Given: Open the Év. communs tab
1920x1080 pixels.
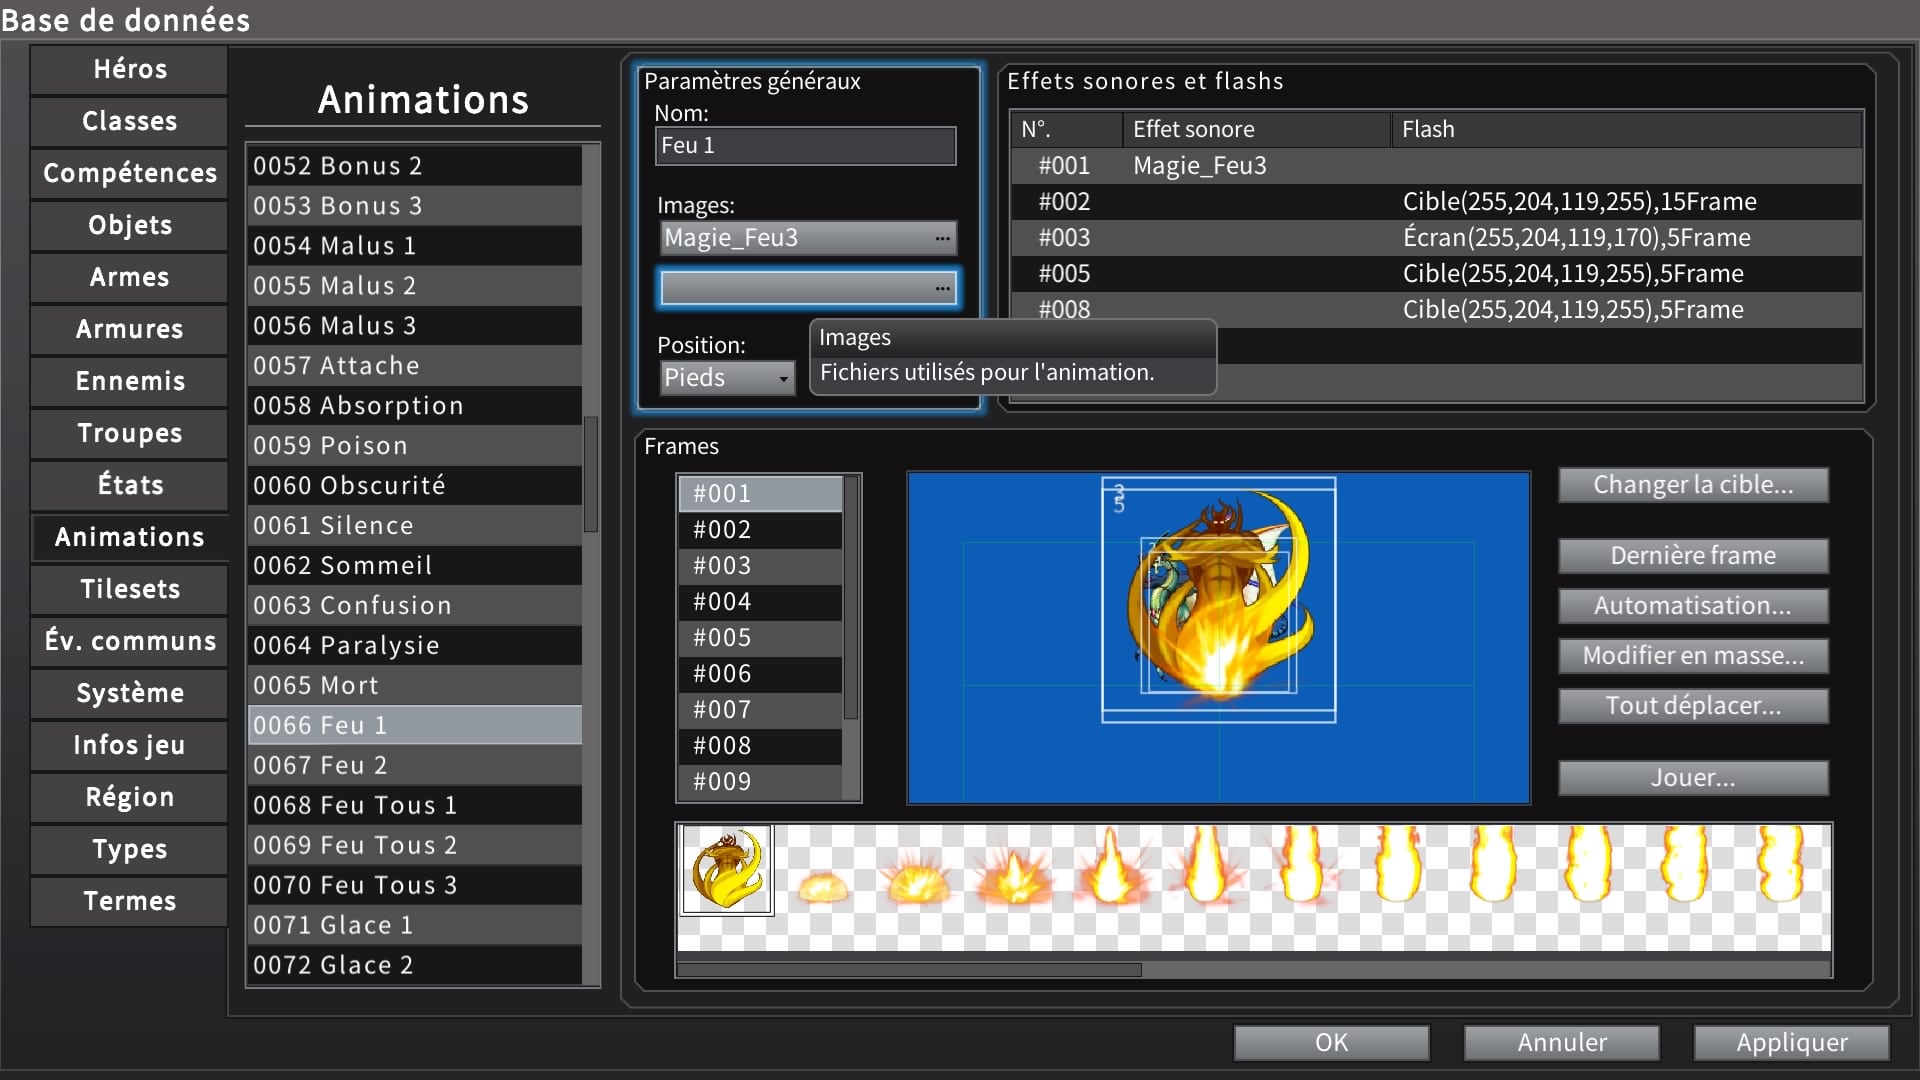Looking at the screenshot, I should point(130,641).
